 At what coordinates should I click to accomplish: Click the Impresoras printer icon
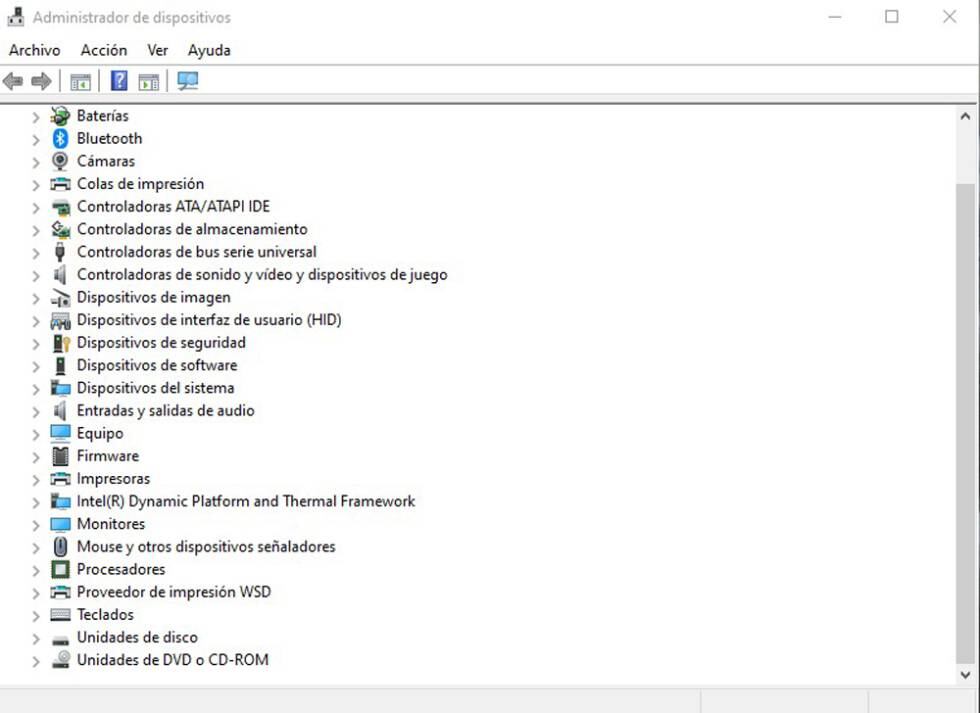[60, 478]
